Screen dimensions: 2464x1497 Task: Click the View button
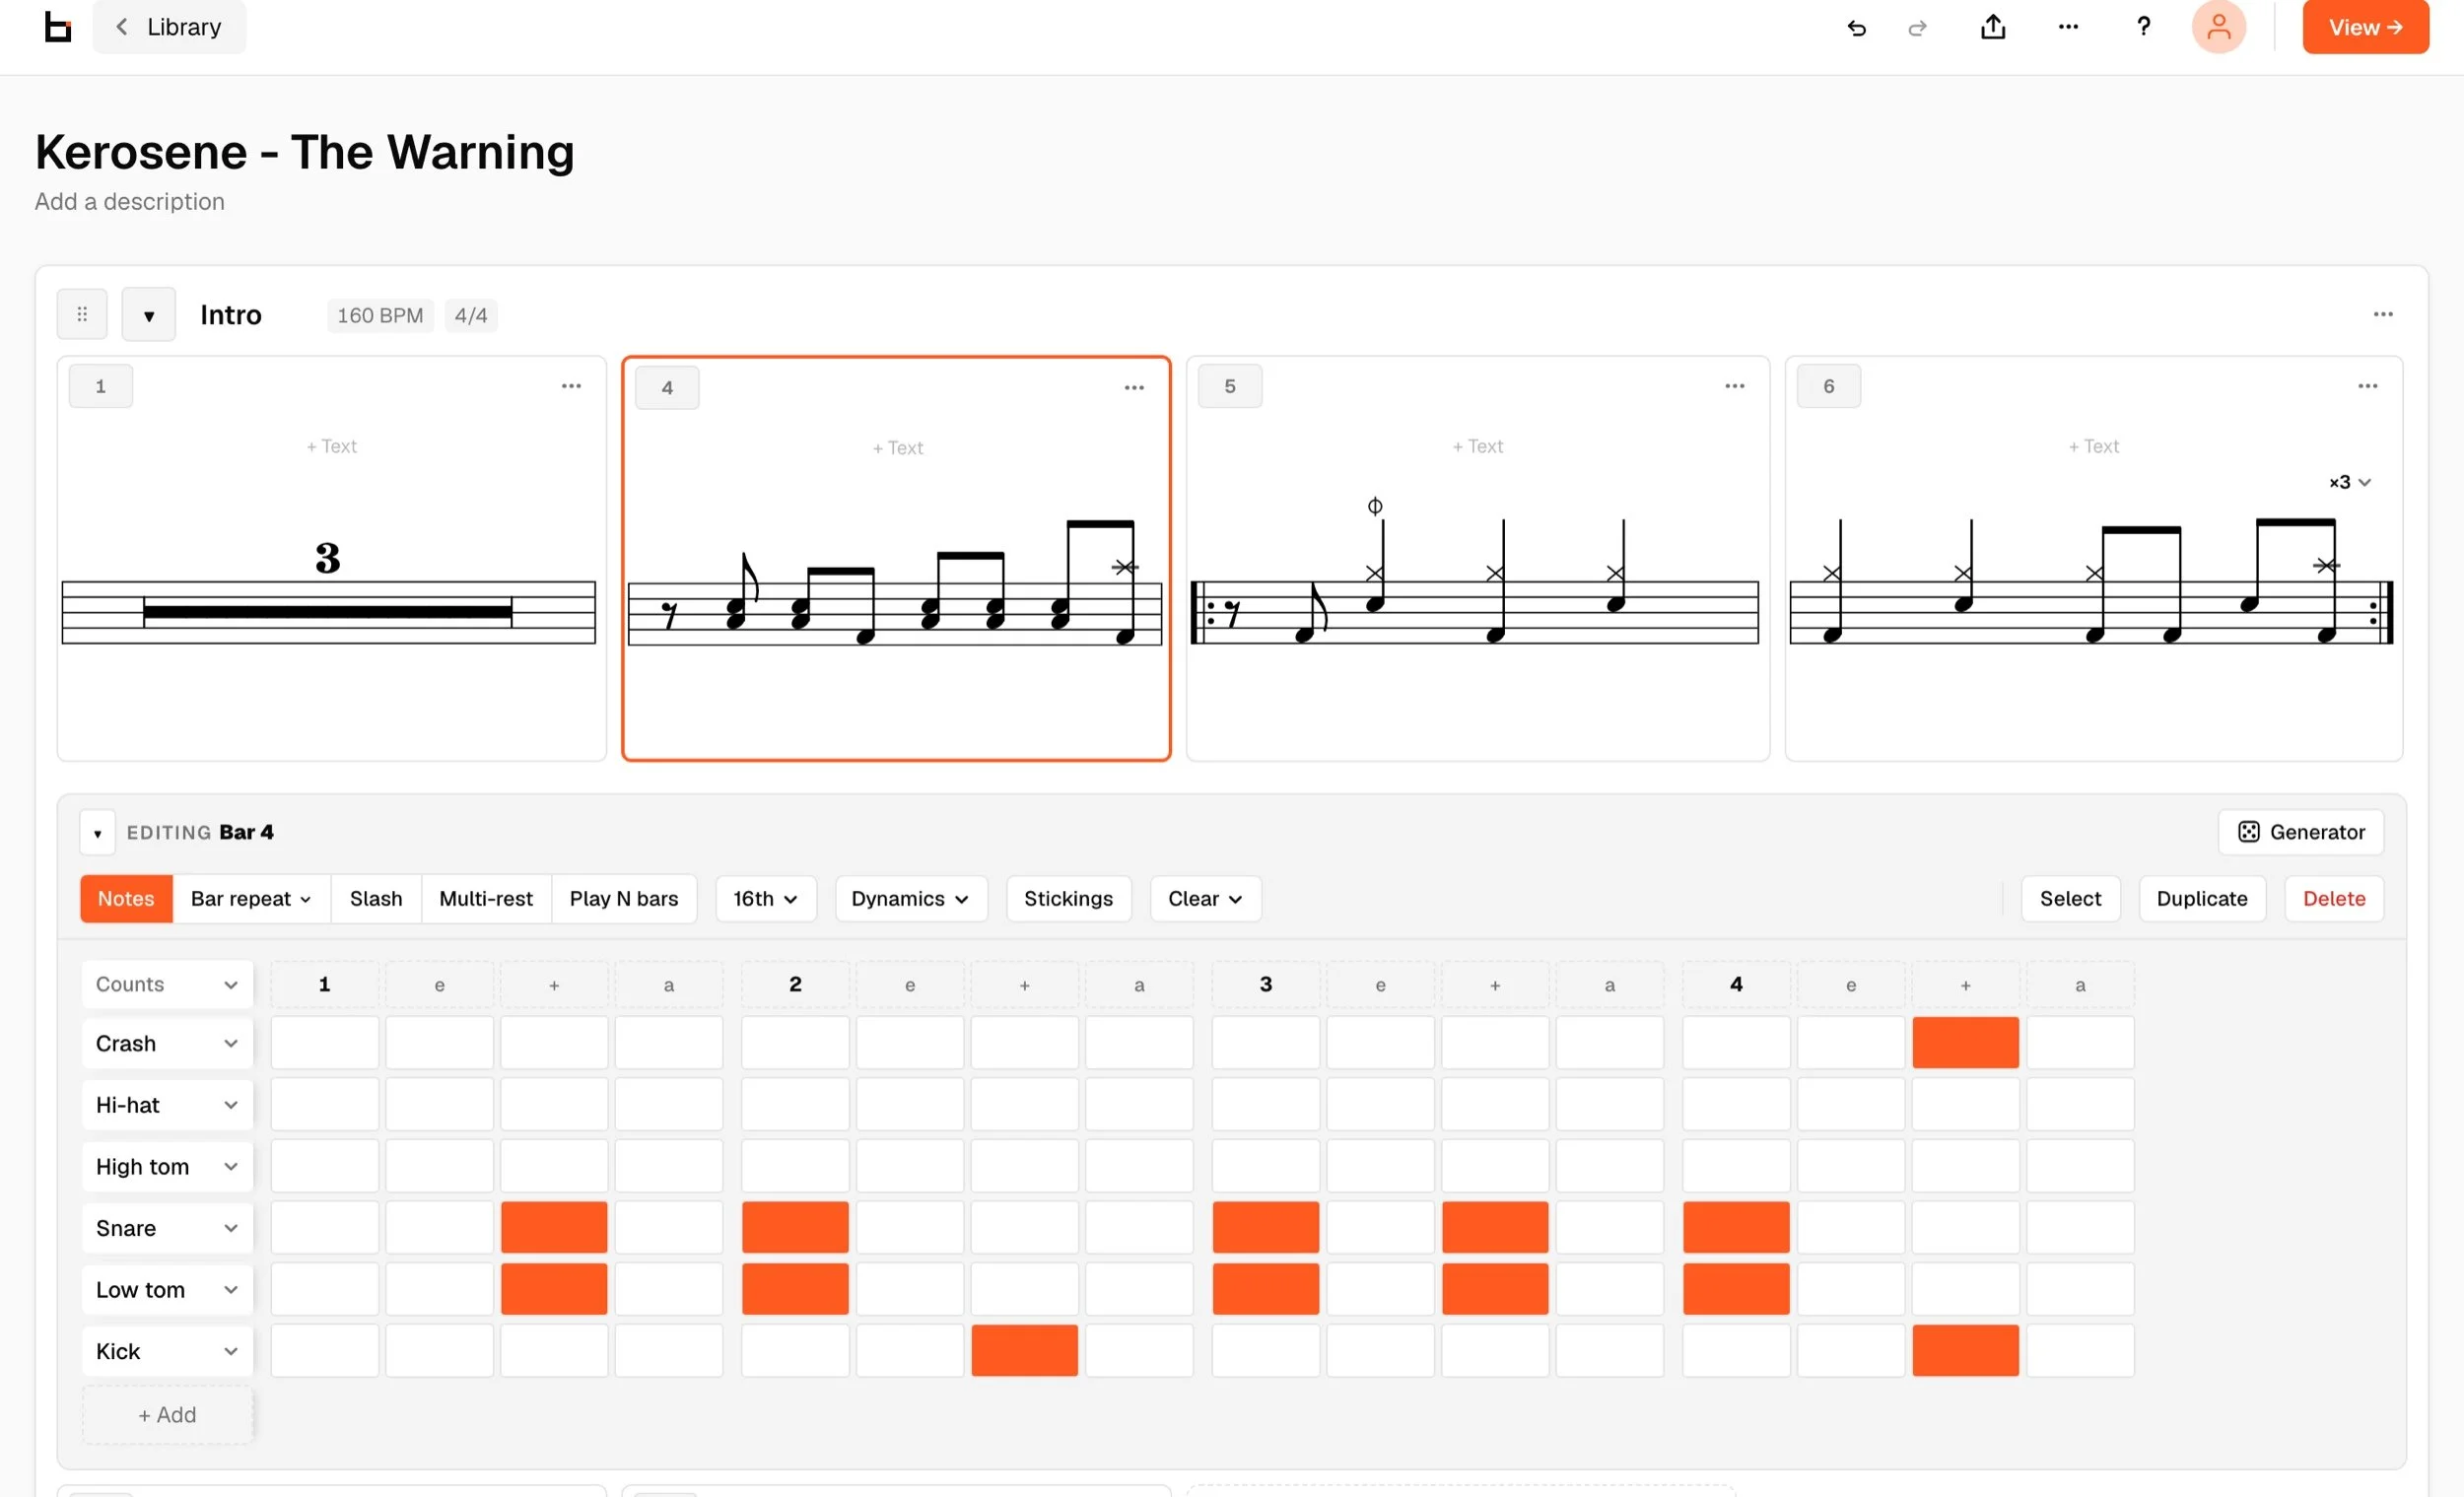[x=2365, y=27]
